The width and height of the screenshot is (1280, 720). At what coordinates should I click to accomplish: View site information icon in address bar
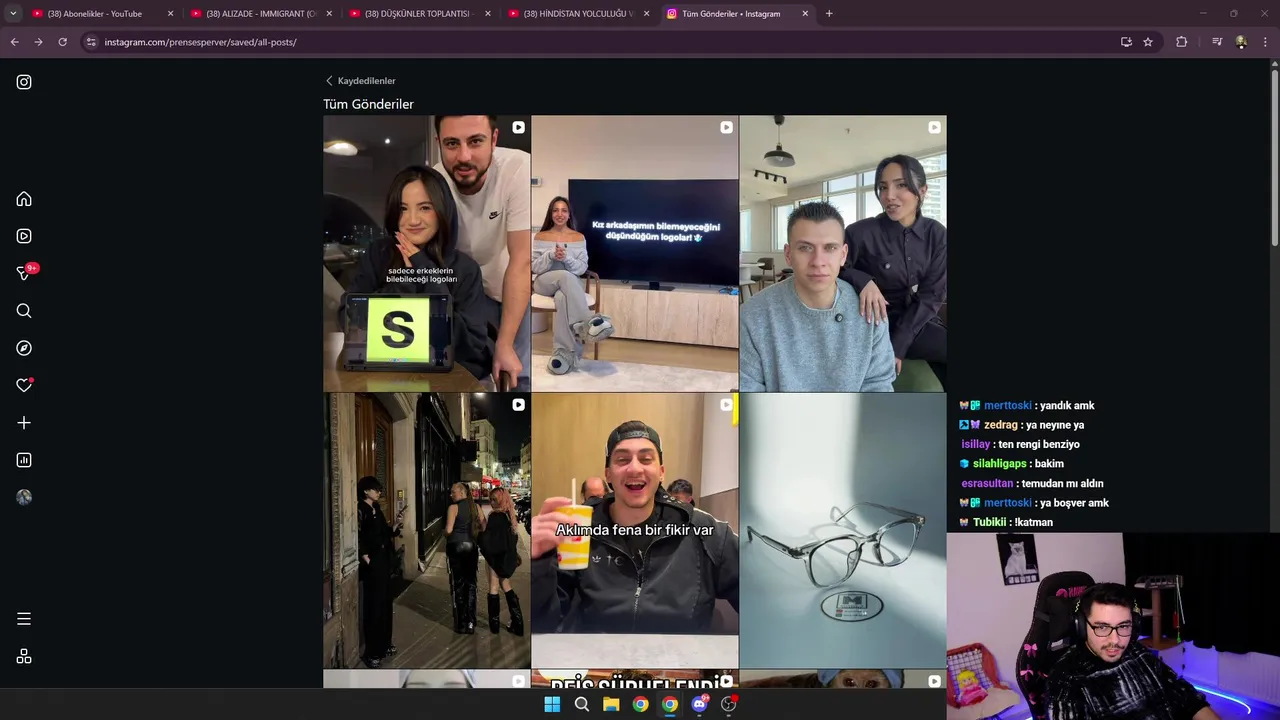[91, 42]
